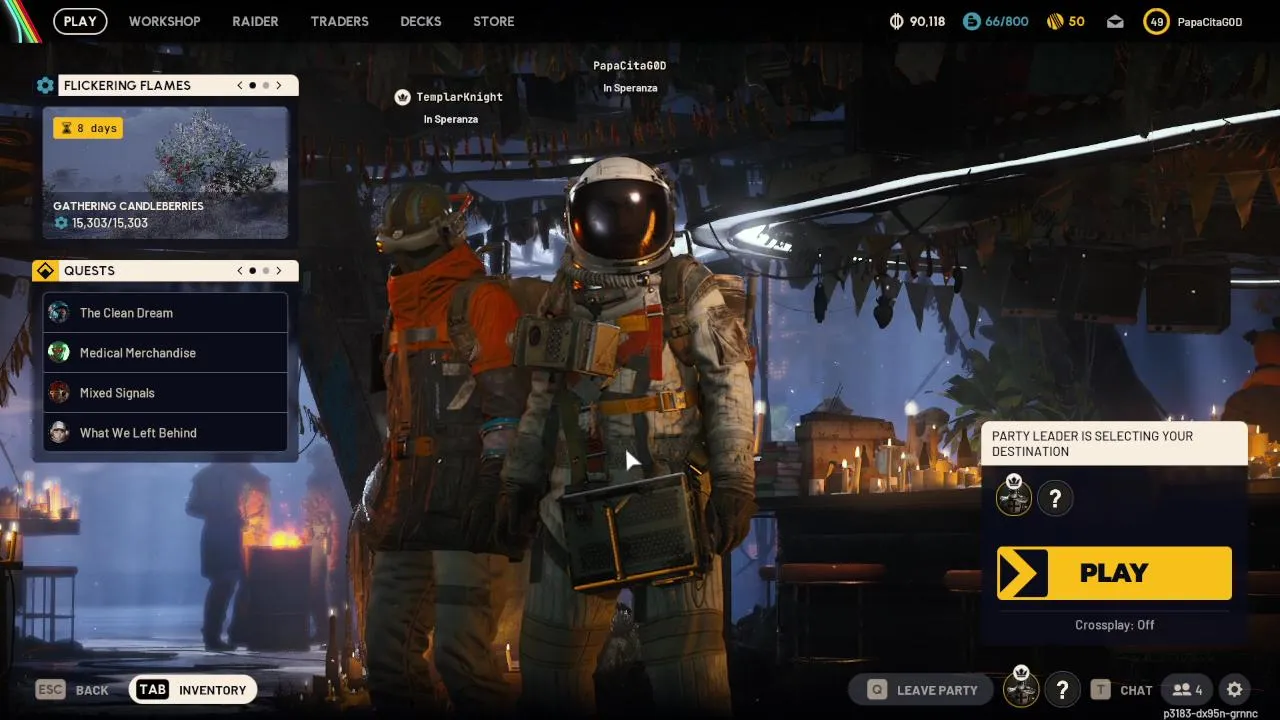Screen dimensions: 1280x720
Task: Open The Clean Dream quest
Action: (x=165, y=313)
